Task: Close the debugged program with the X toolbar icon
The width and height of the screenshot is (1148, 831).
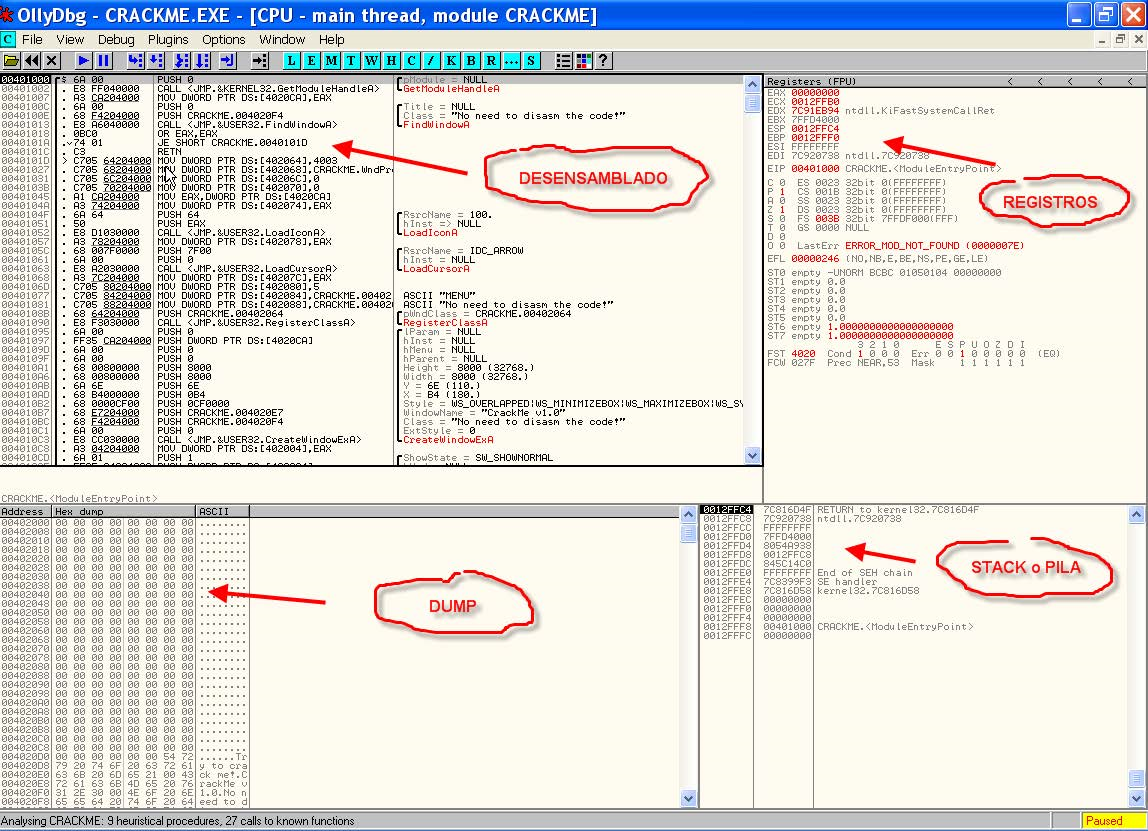Action: click(x=51, y=61)
